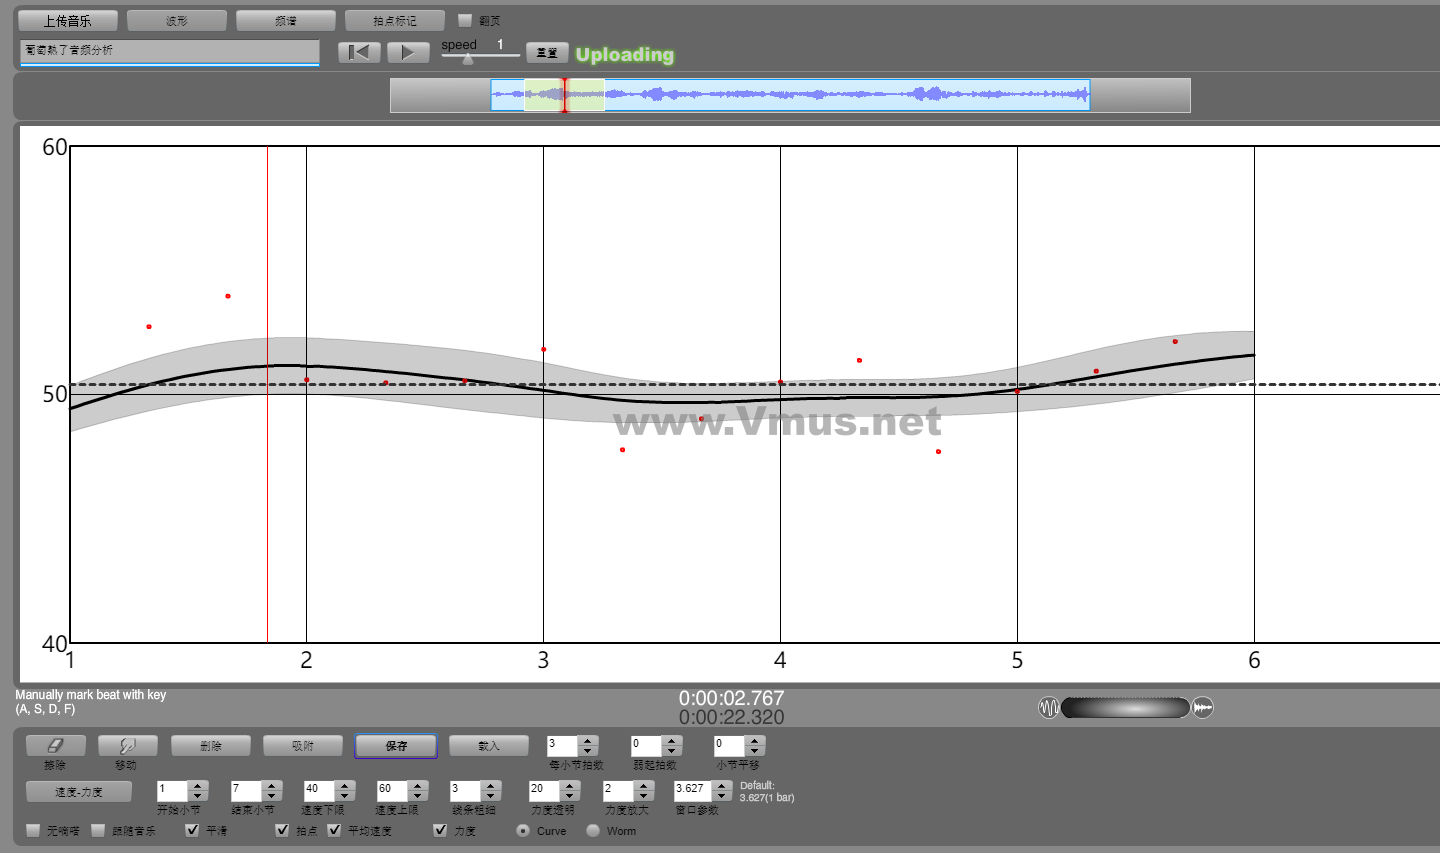The image size is (1440, 853).
Task: Click the speed slider handle
Action: coord(467,58)
